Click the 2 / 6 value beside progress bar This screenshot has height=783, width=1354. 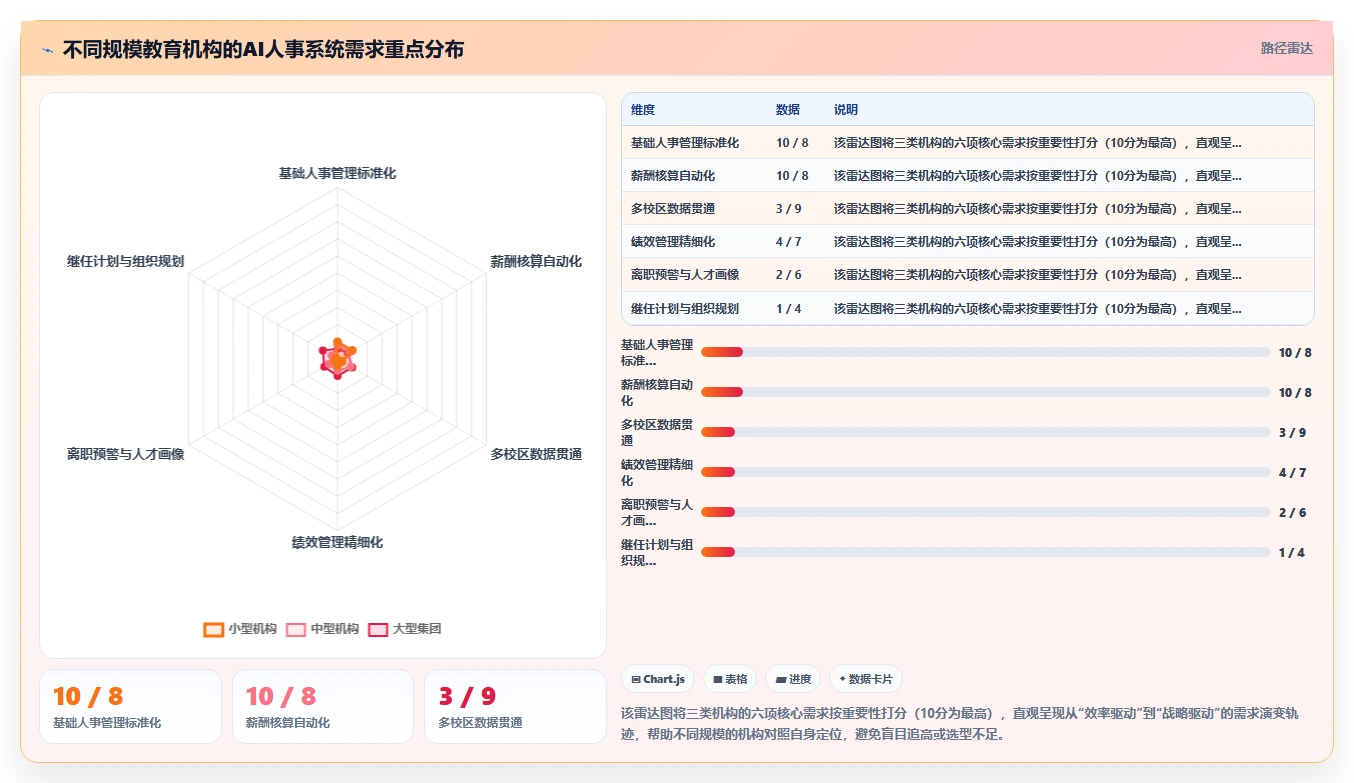1292,512
